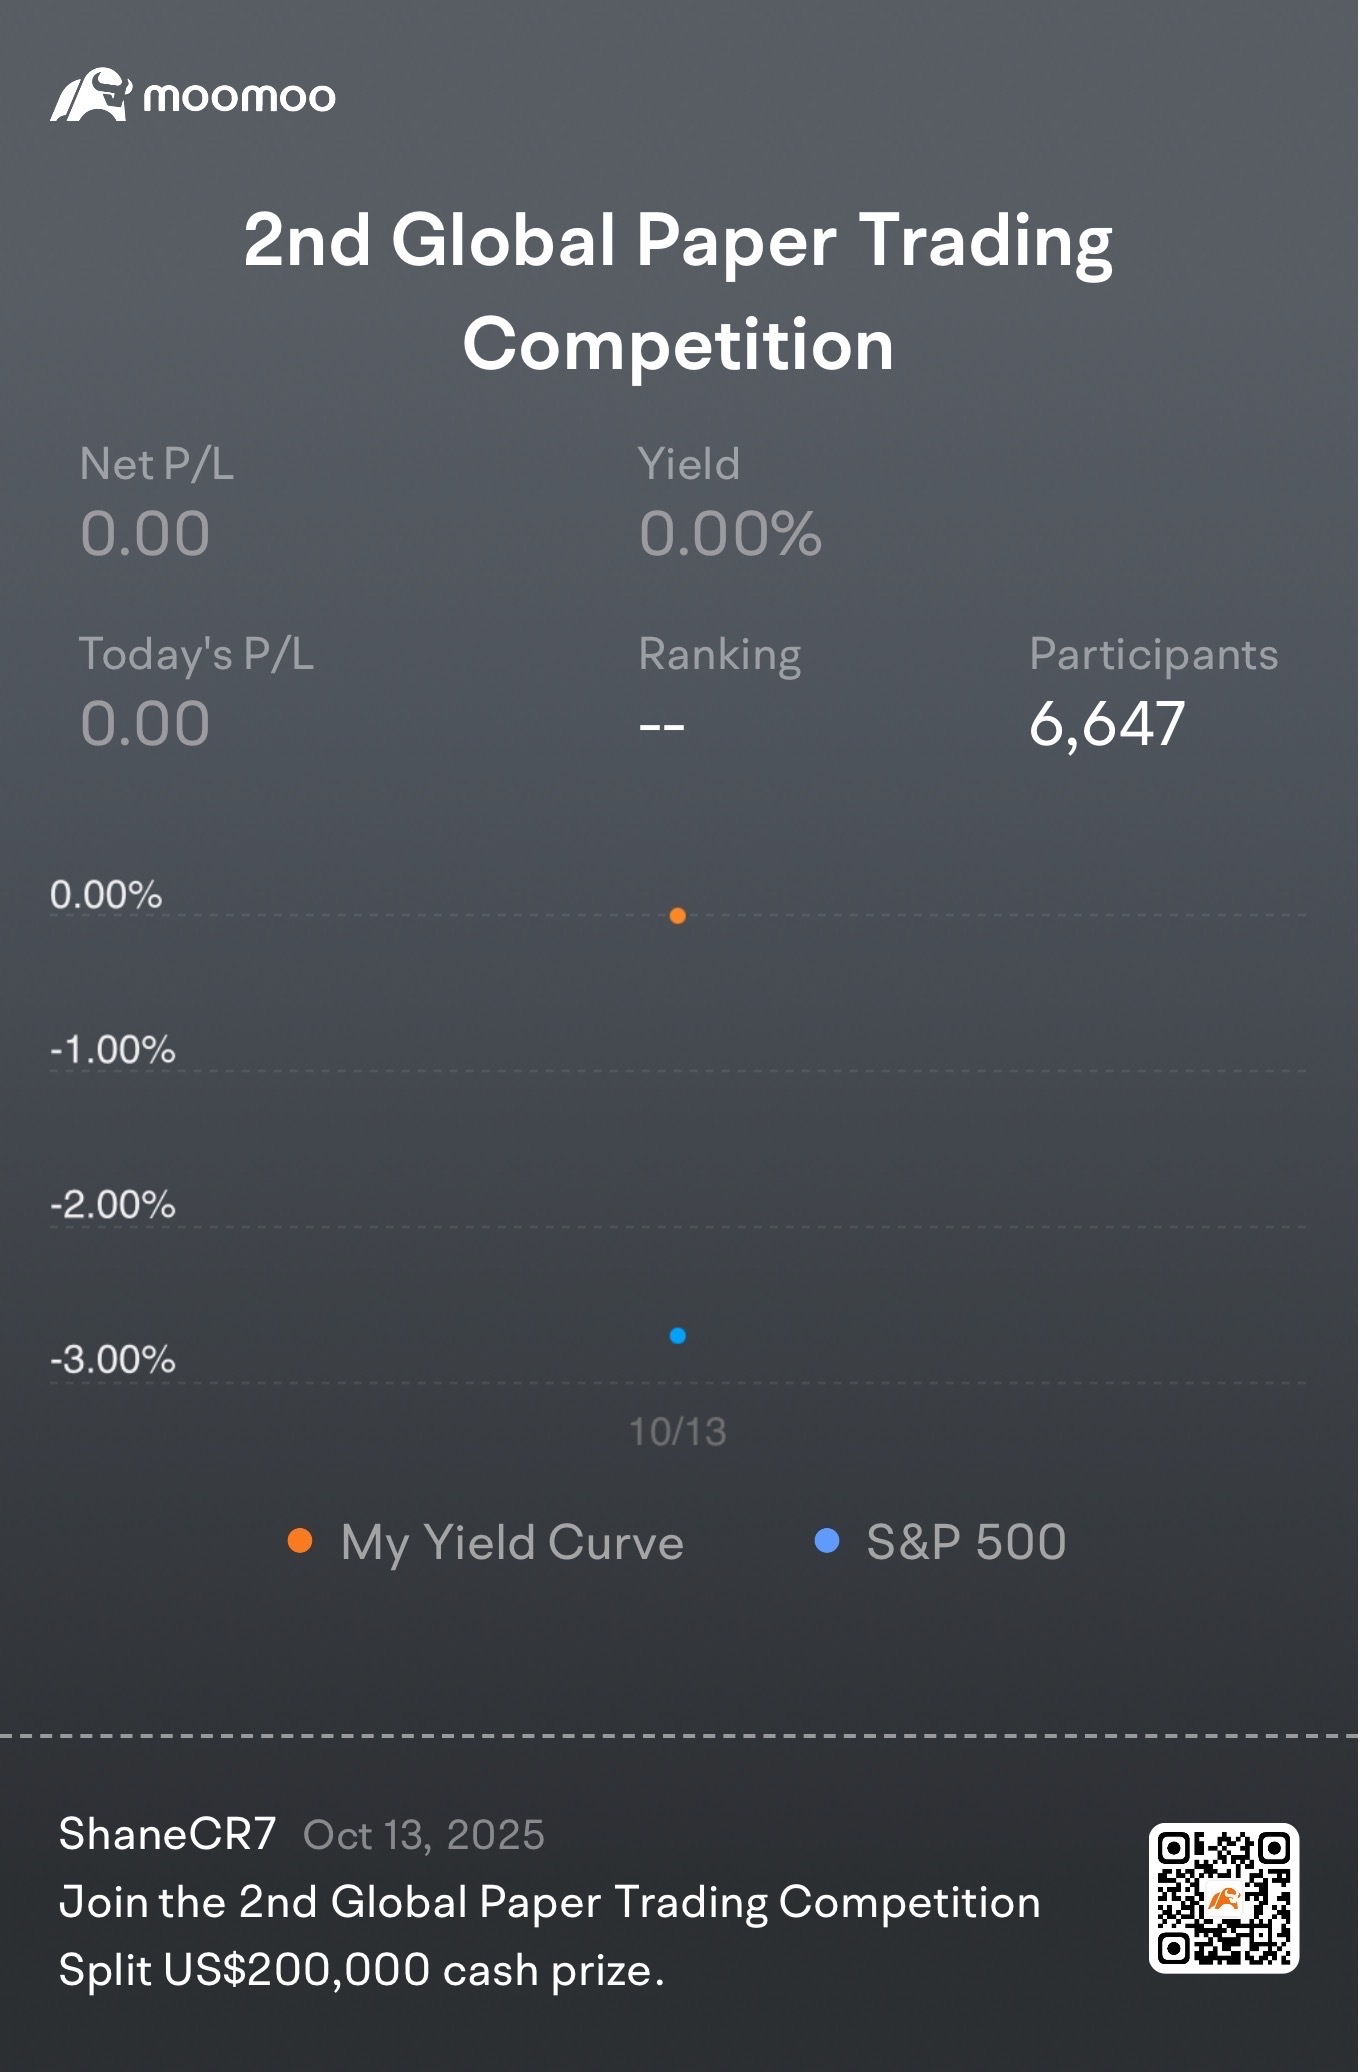Click the moomoo wordmark text
Screen dimensions: 1360x2072
click(239, 97)
